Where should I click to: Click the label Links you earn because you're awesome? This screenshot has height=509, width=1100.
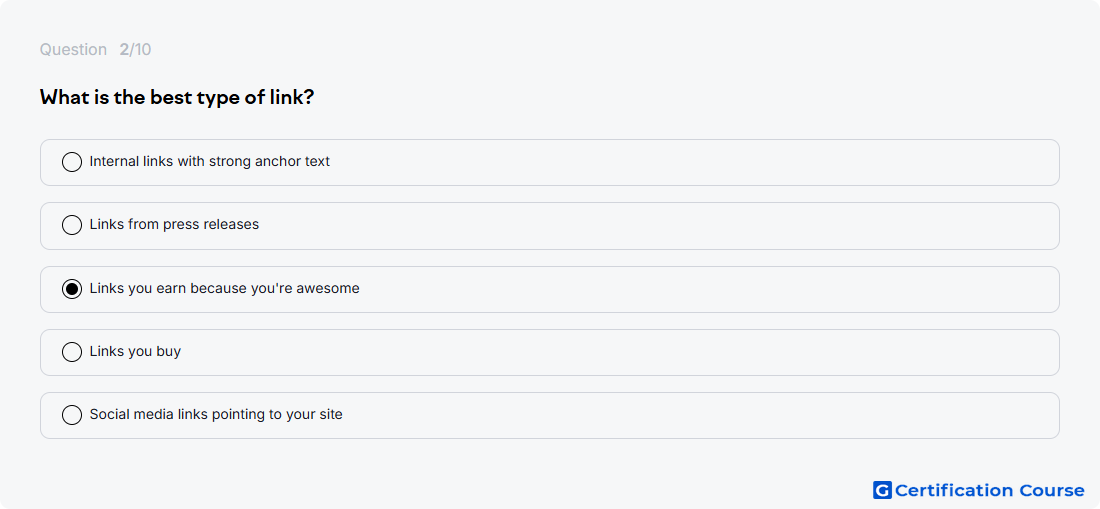coord(224,288)
